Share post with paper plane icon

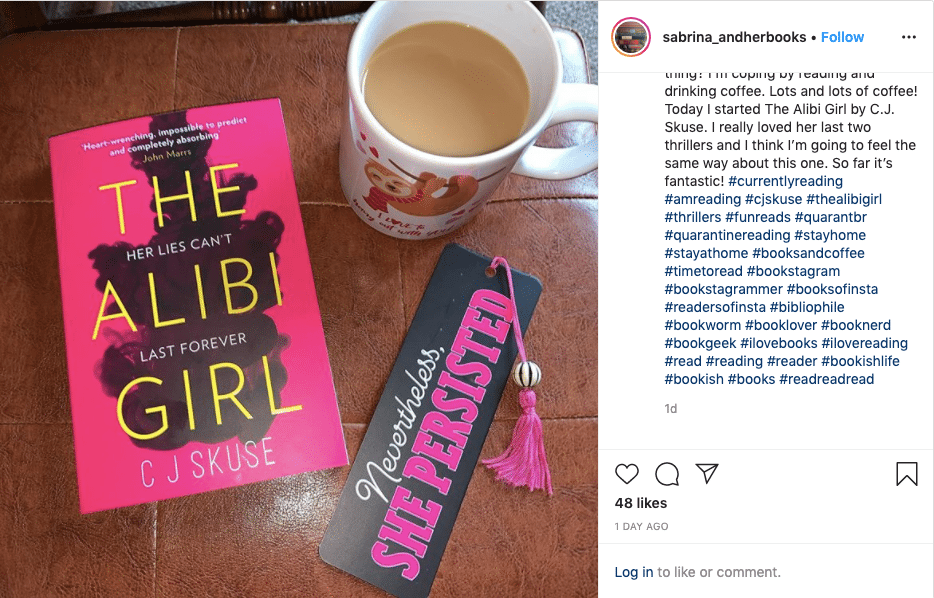(707, 474)
